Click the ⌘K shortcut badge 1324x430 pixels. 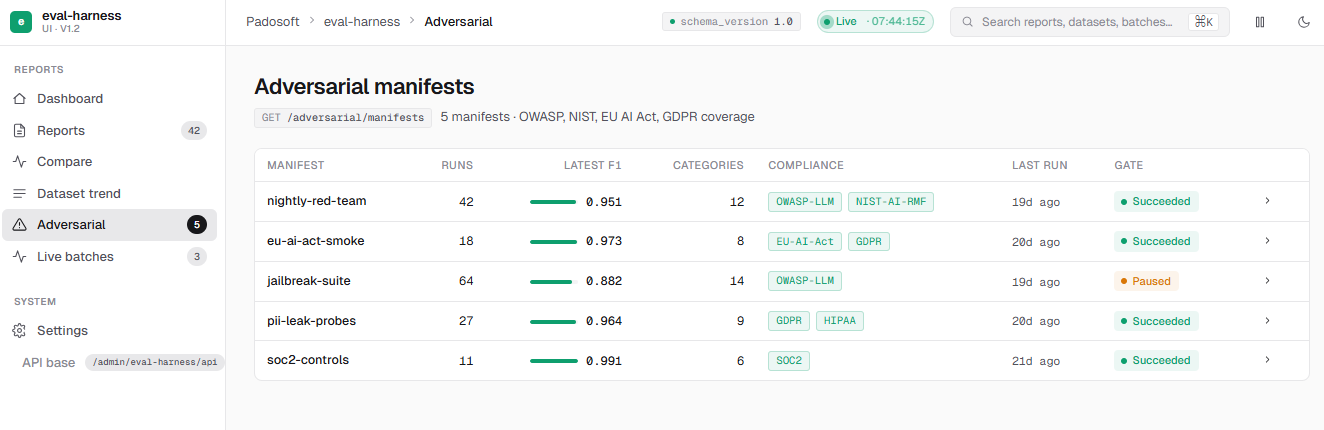[x=1203, y=22]
